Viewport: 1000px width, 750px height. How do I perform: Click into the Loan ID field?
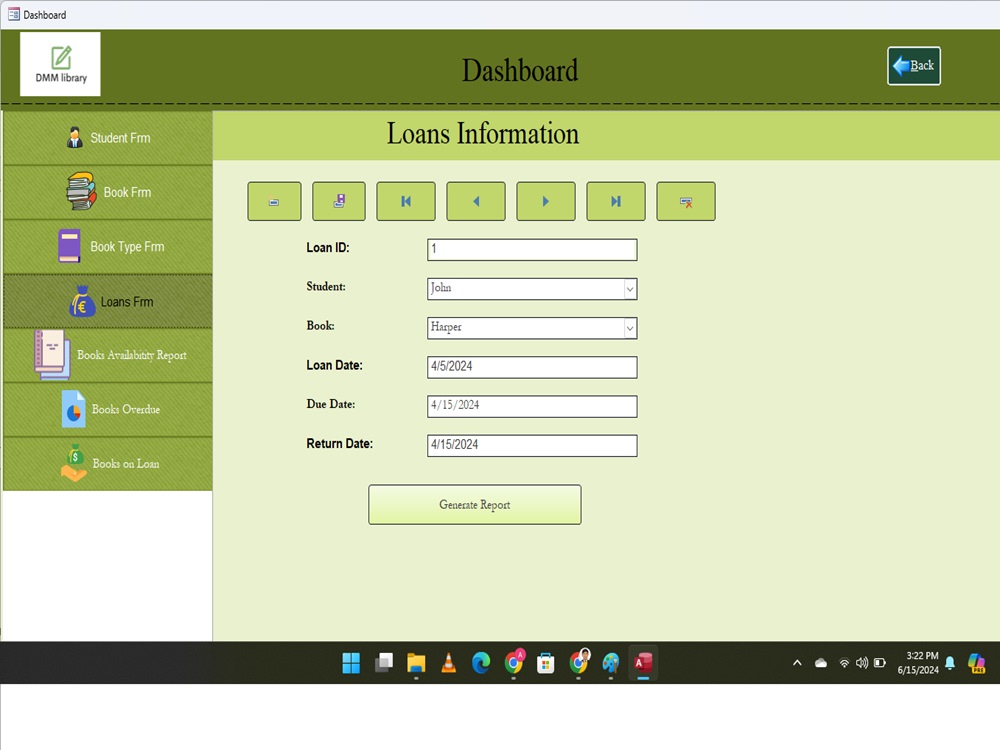pyautogui.click(x=532, y=249)
